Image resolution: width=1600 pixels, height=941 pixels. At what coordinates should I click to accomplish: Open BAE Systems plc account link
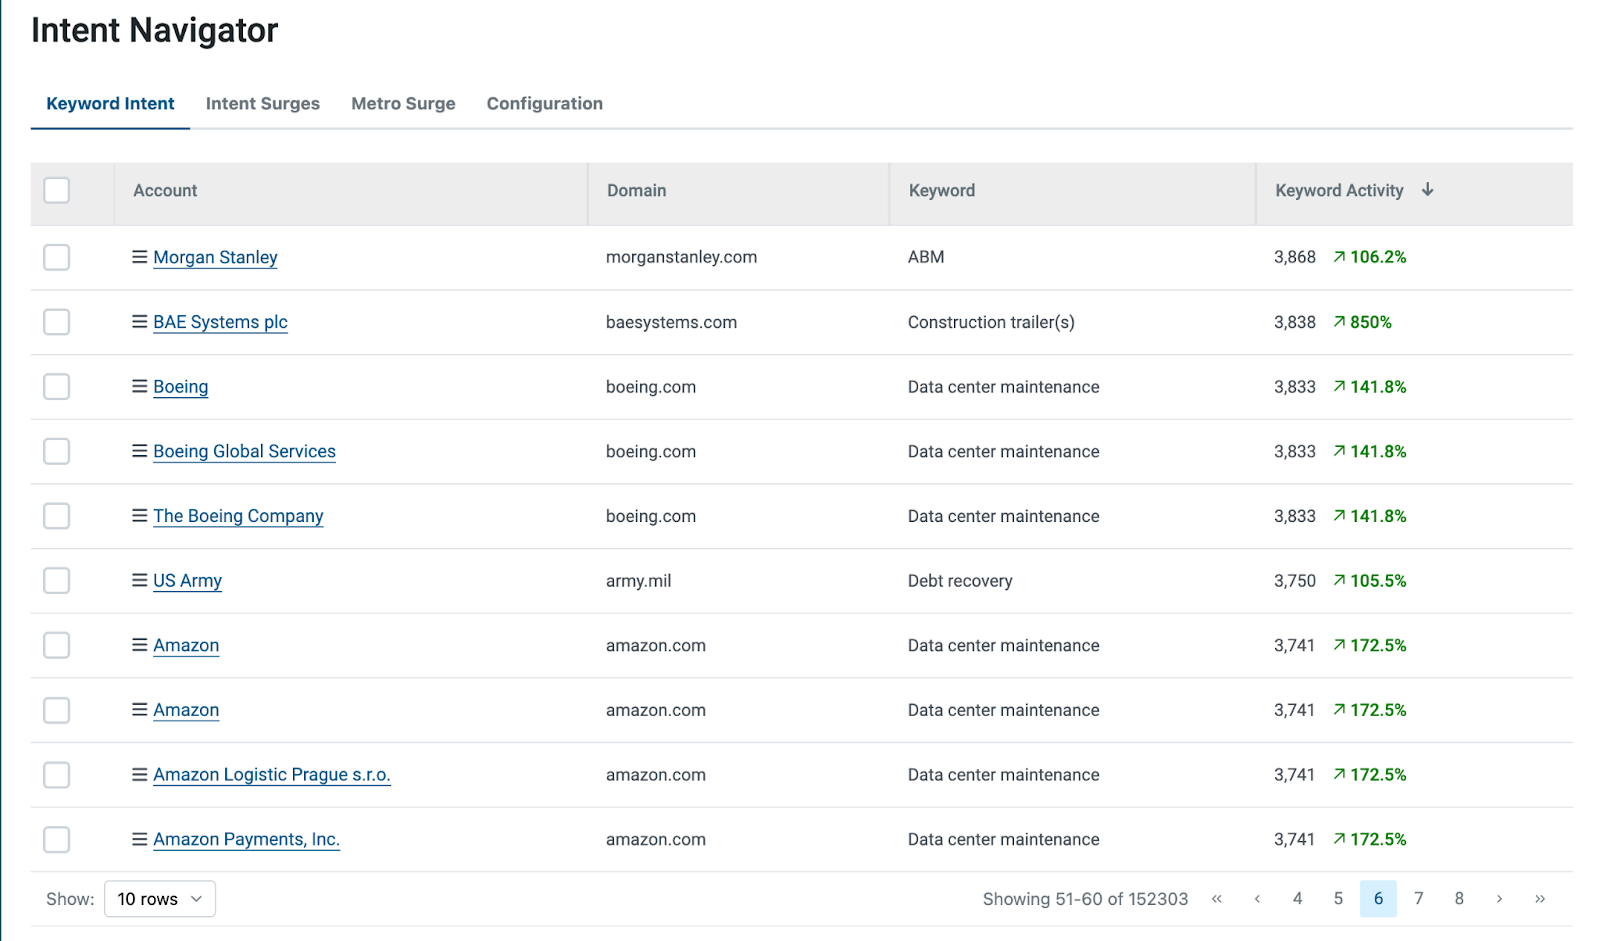click(220, 322)
